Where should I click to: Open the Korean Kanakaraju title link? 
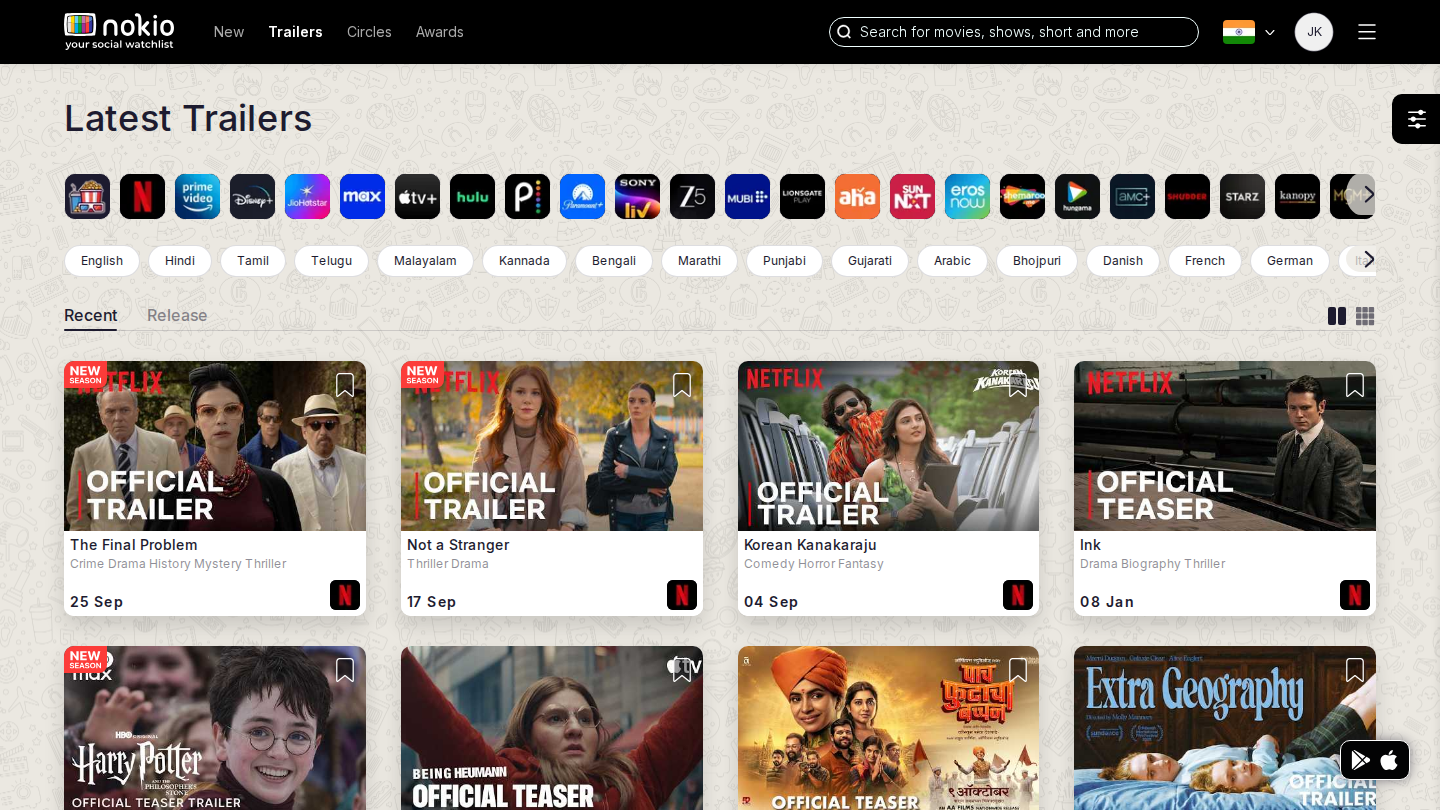(x=810, y=545)
